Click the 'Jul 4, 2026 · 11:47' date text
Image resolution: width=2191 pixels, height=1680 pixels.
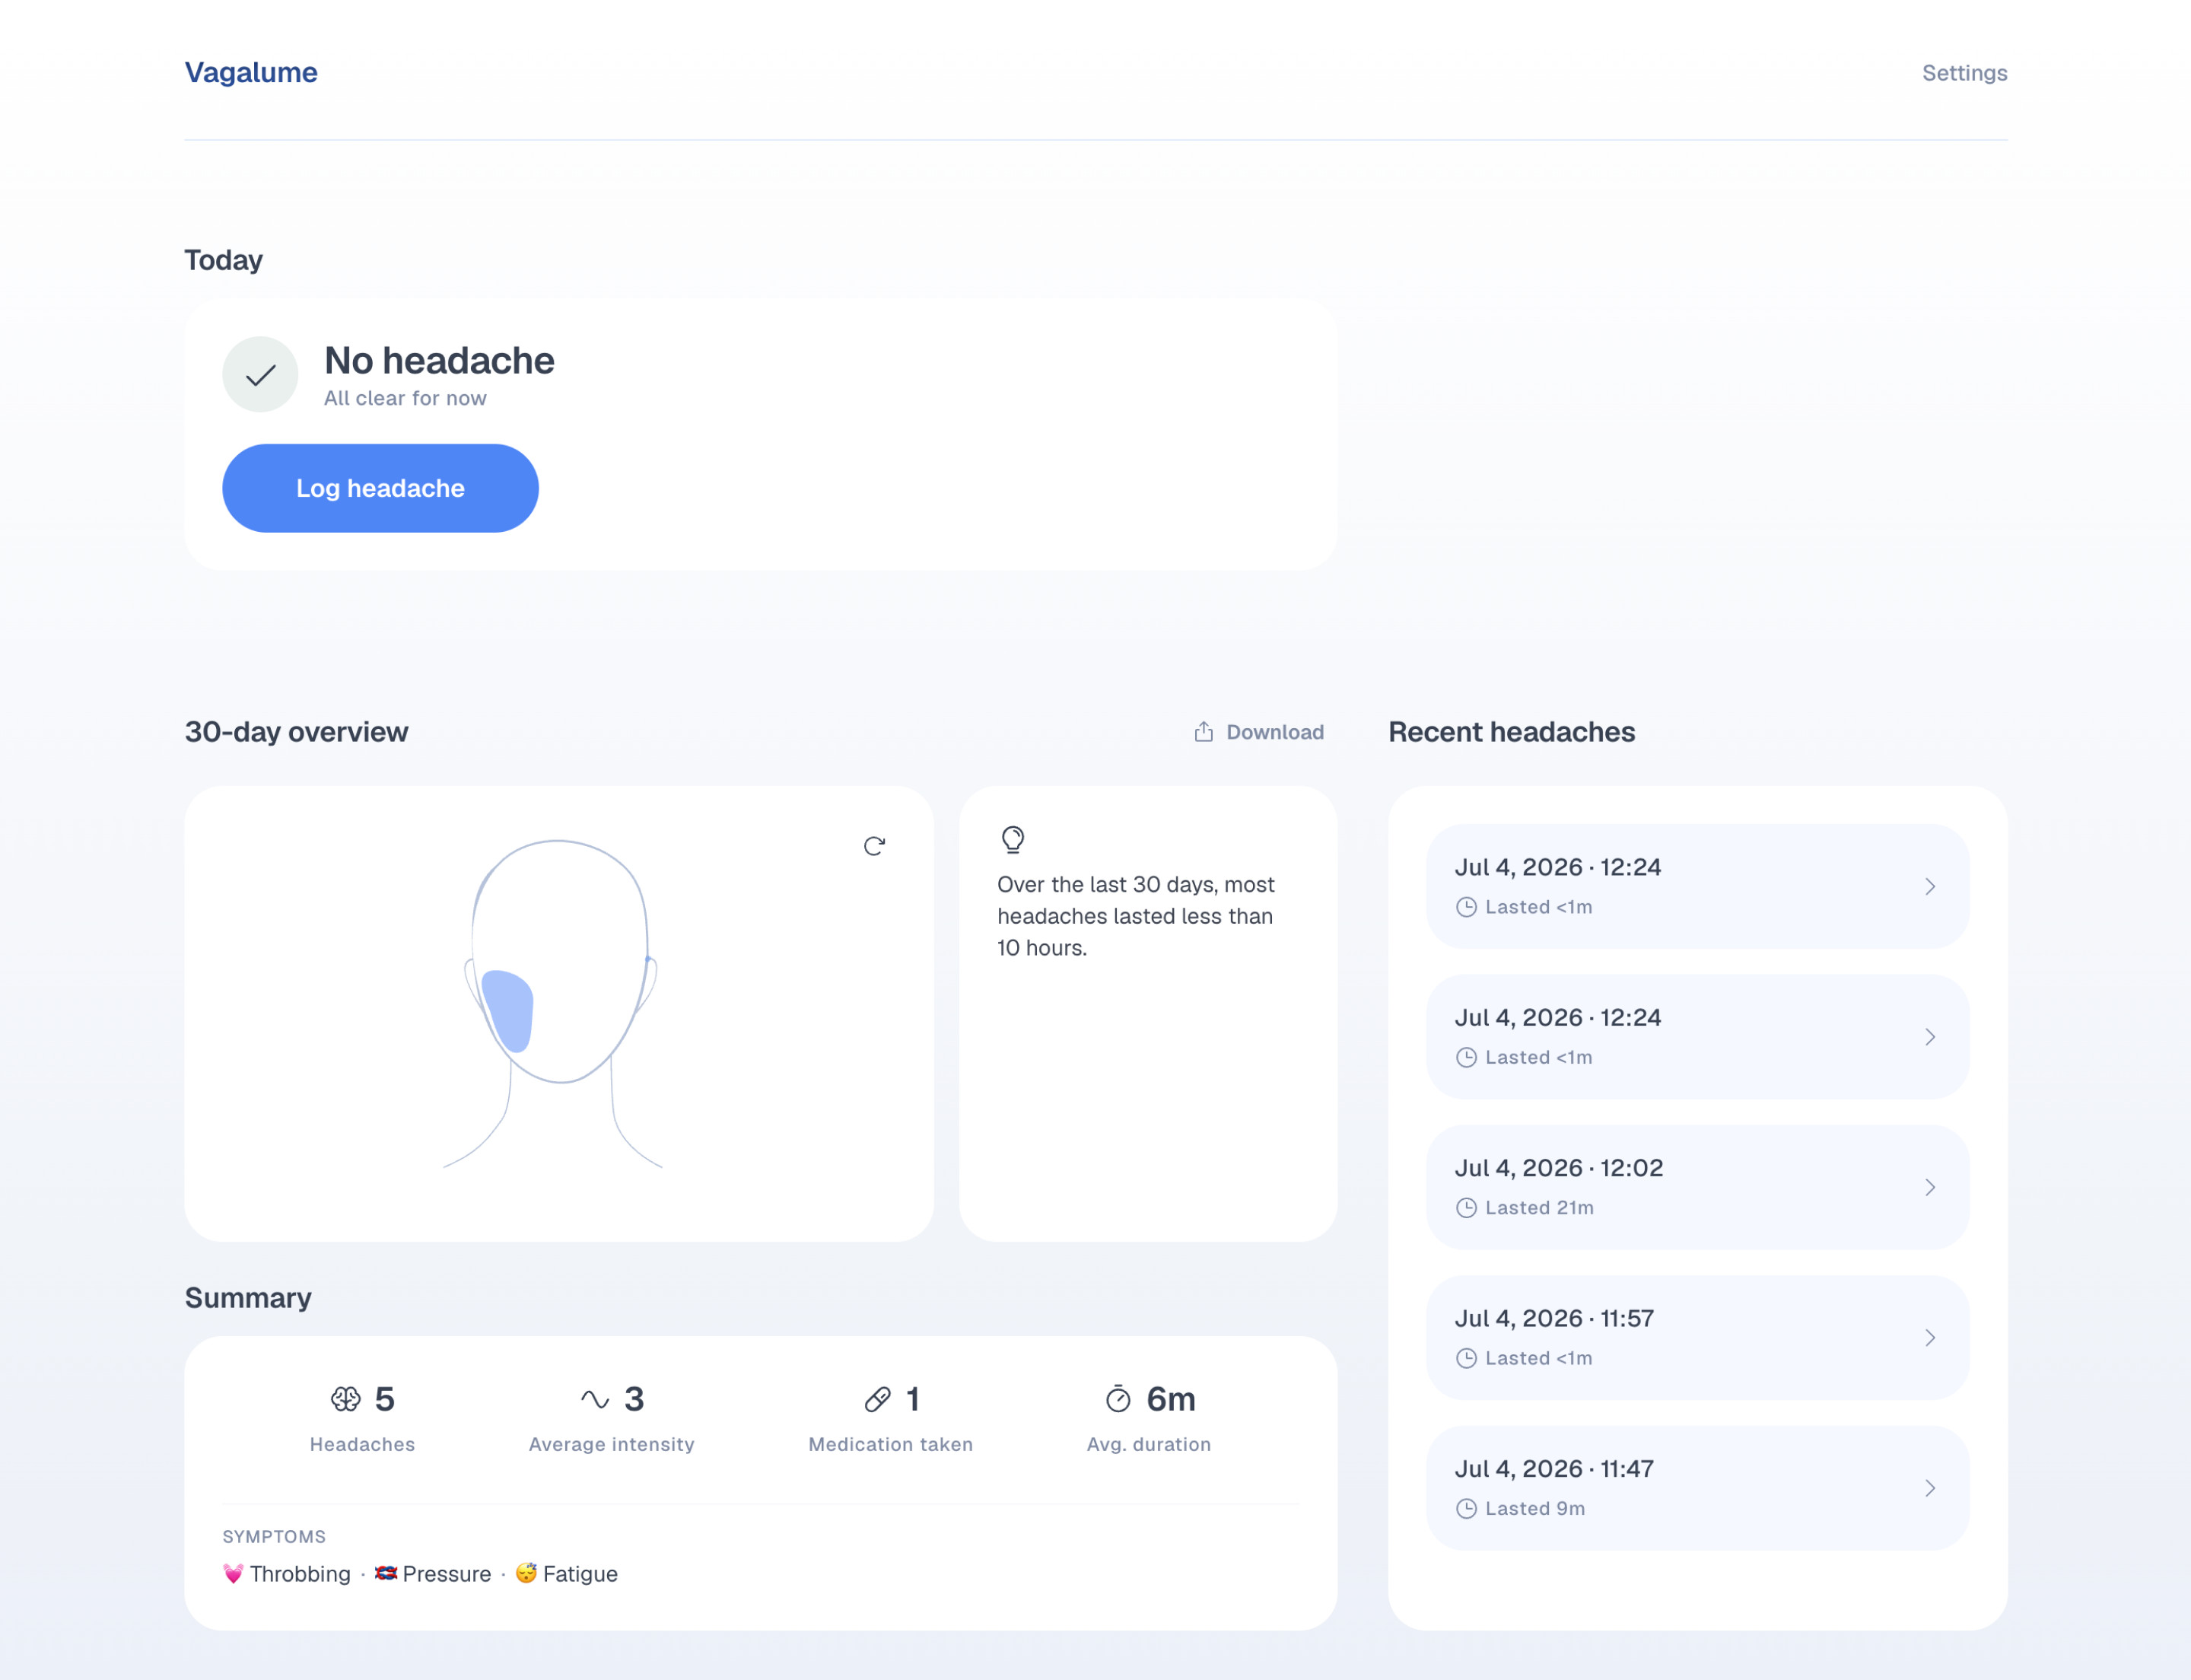point(1554,1469)
